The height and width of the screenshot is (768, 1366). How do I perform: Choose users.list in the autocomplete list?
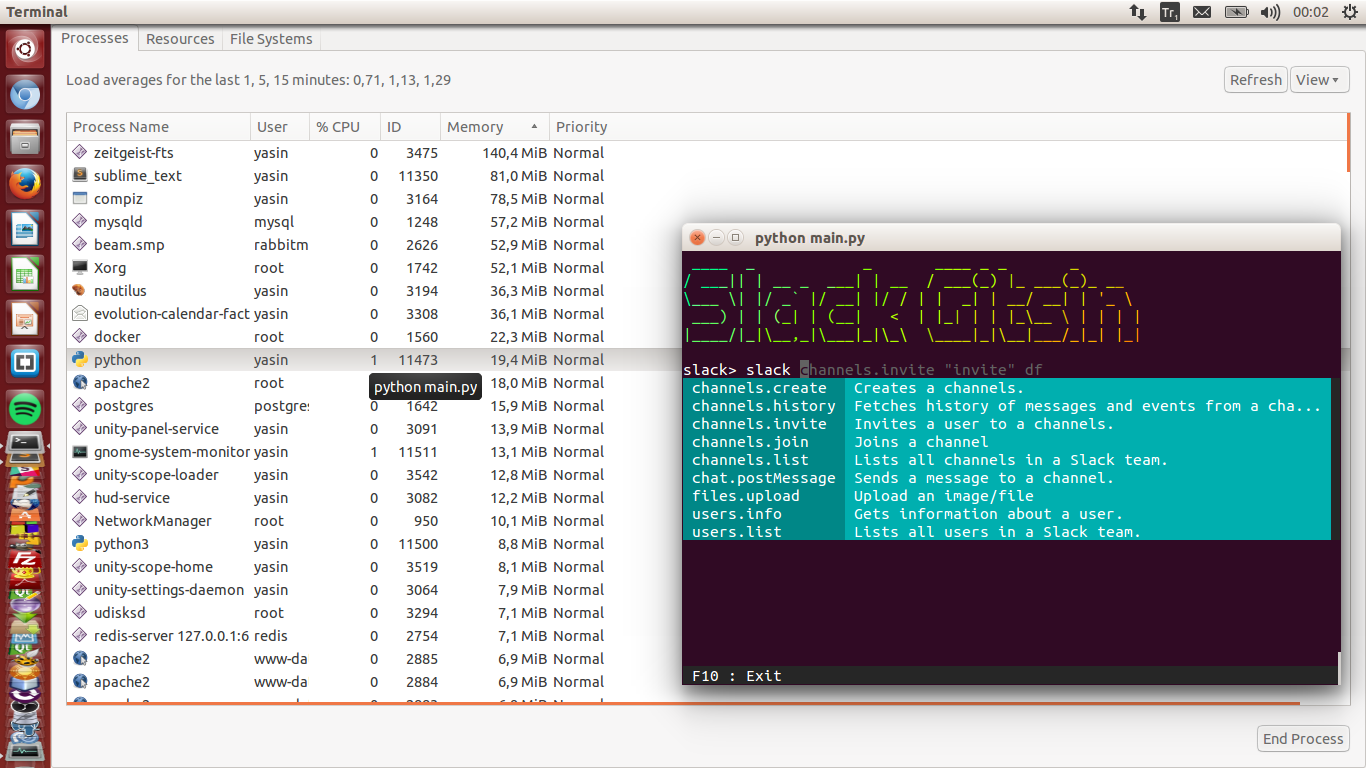tap(1007, 532)
